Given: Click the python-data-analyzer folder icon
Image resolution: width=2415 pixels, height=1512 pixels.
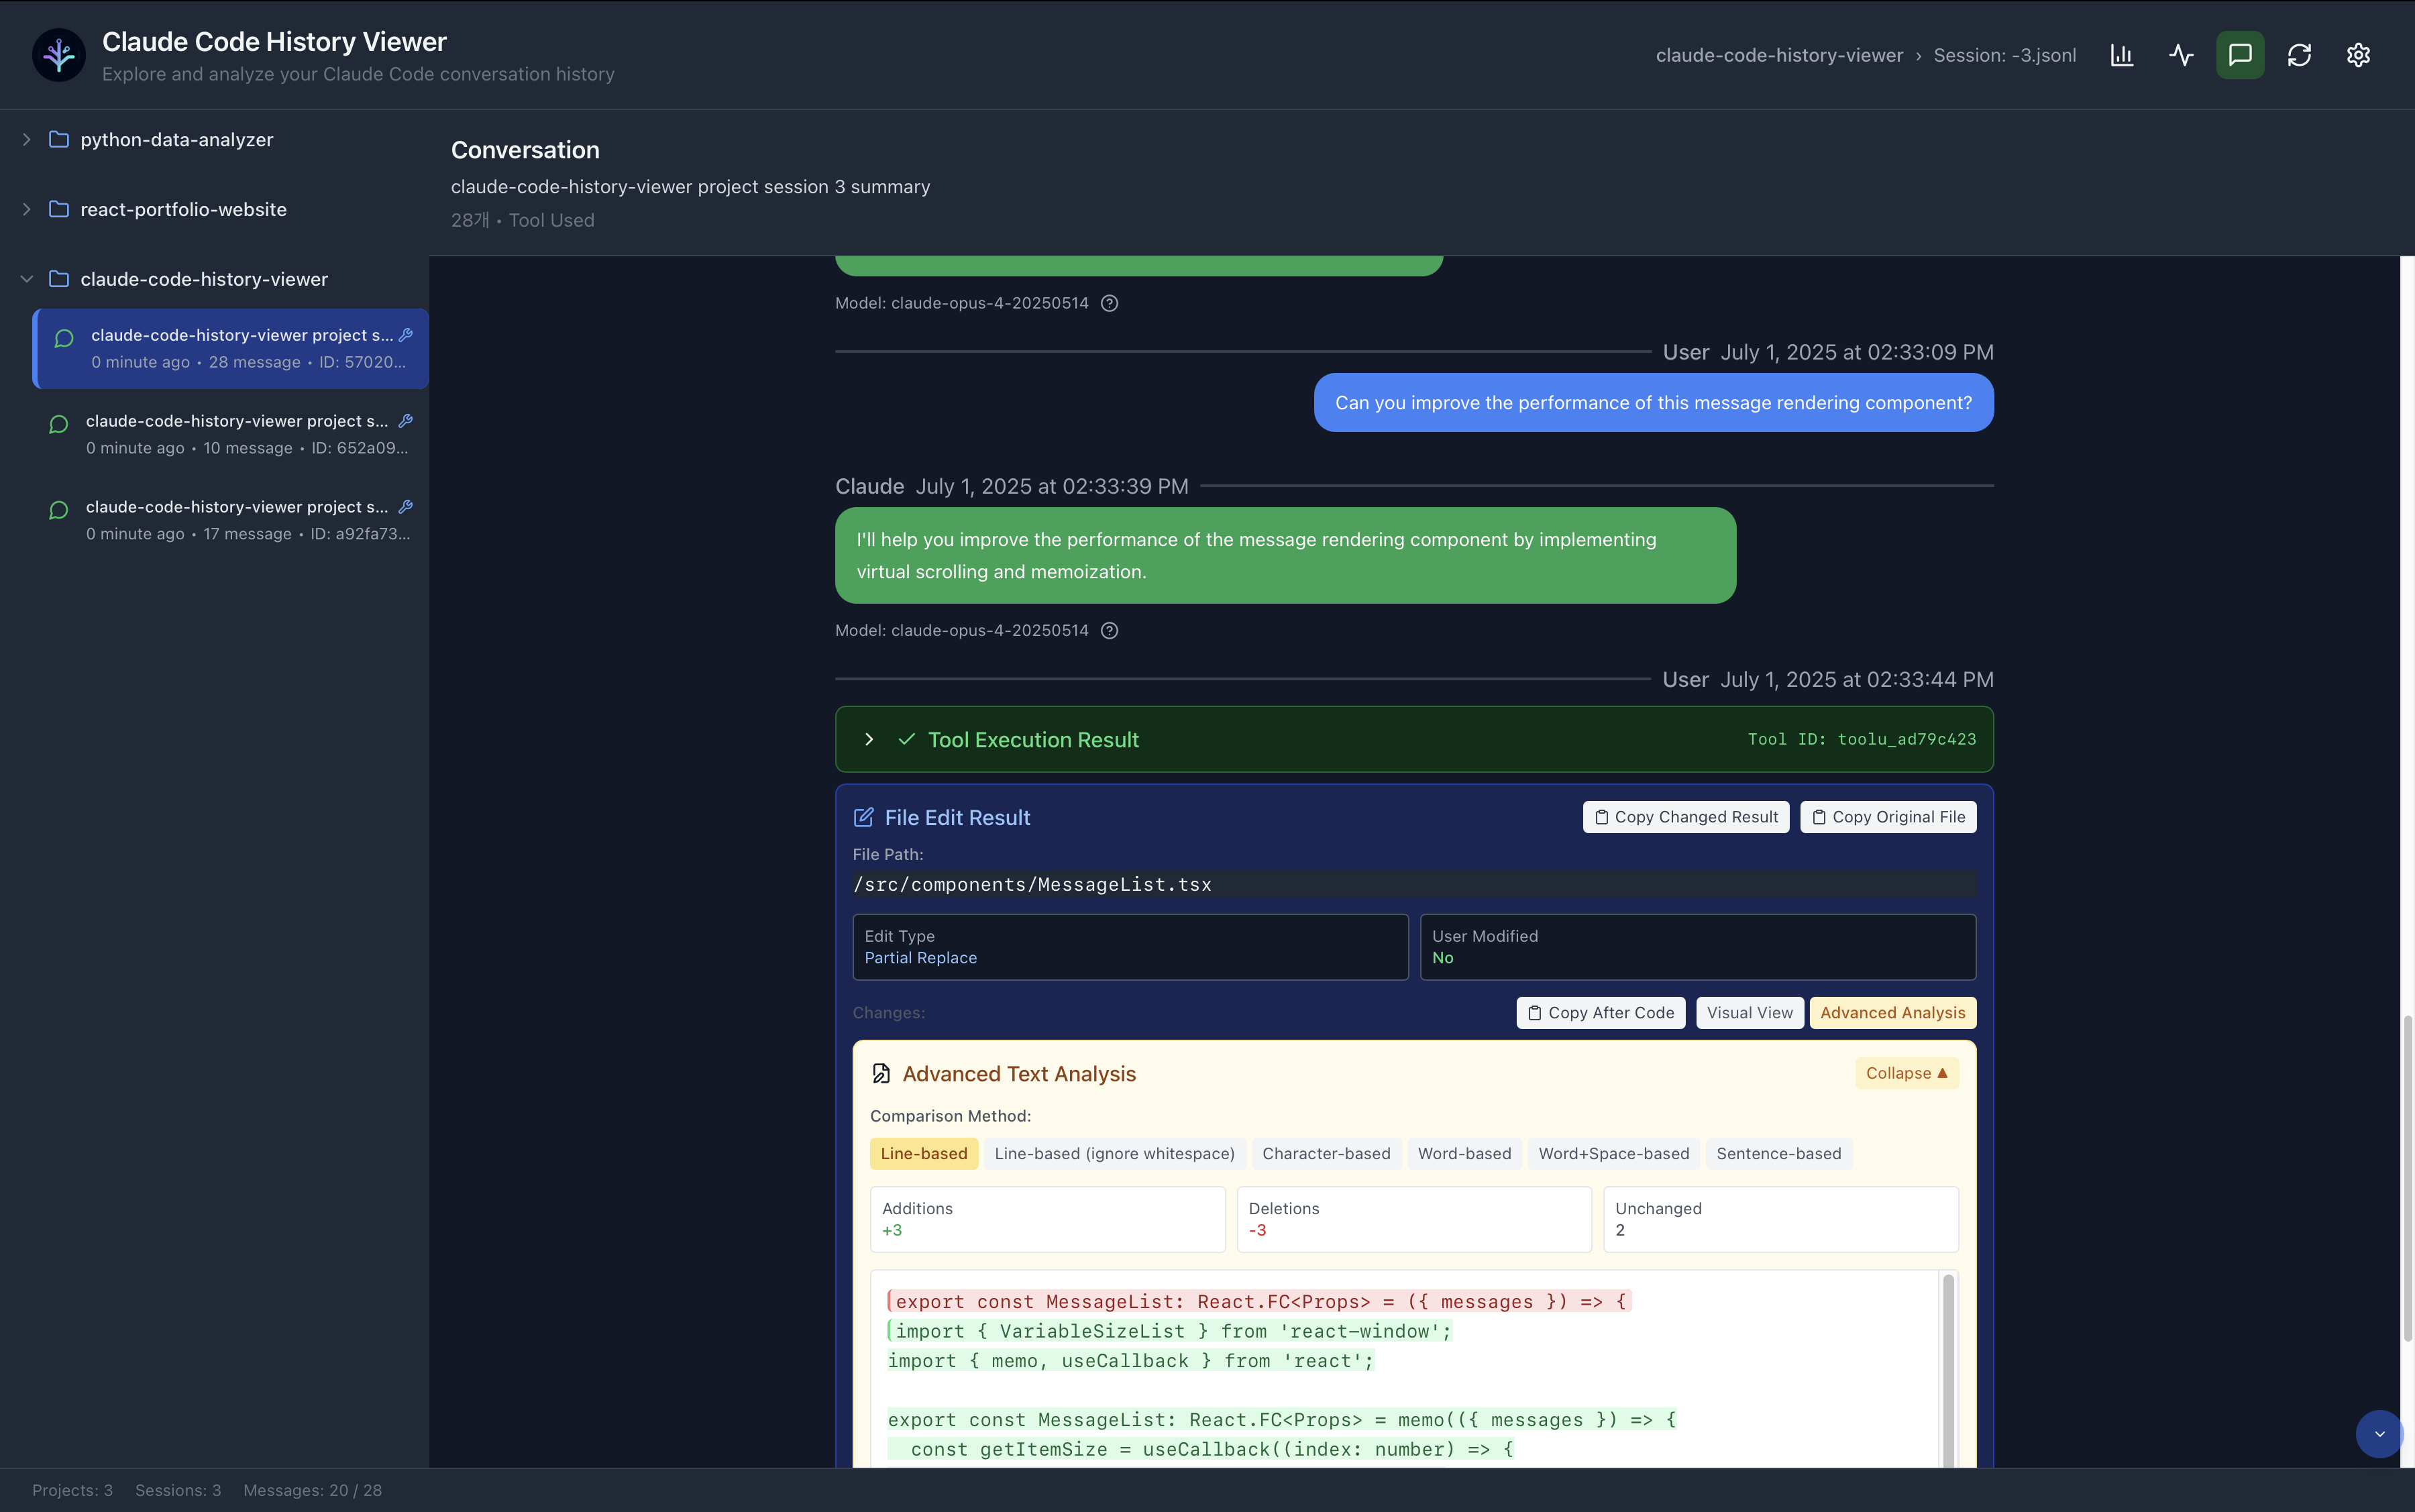Looking at the screenshot, I should point(59,139).
